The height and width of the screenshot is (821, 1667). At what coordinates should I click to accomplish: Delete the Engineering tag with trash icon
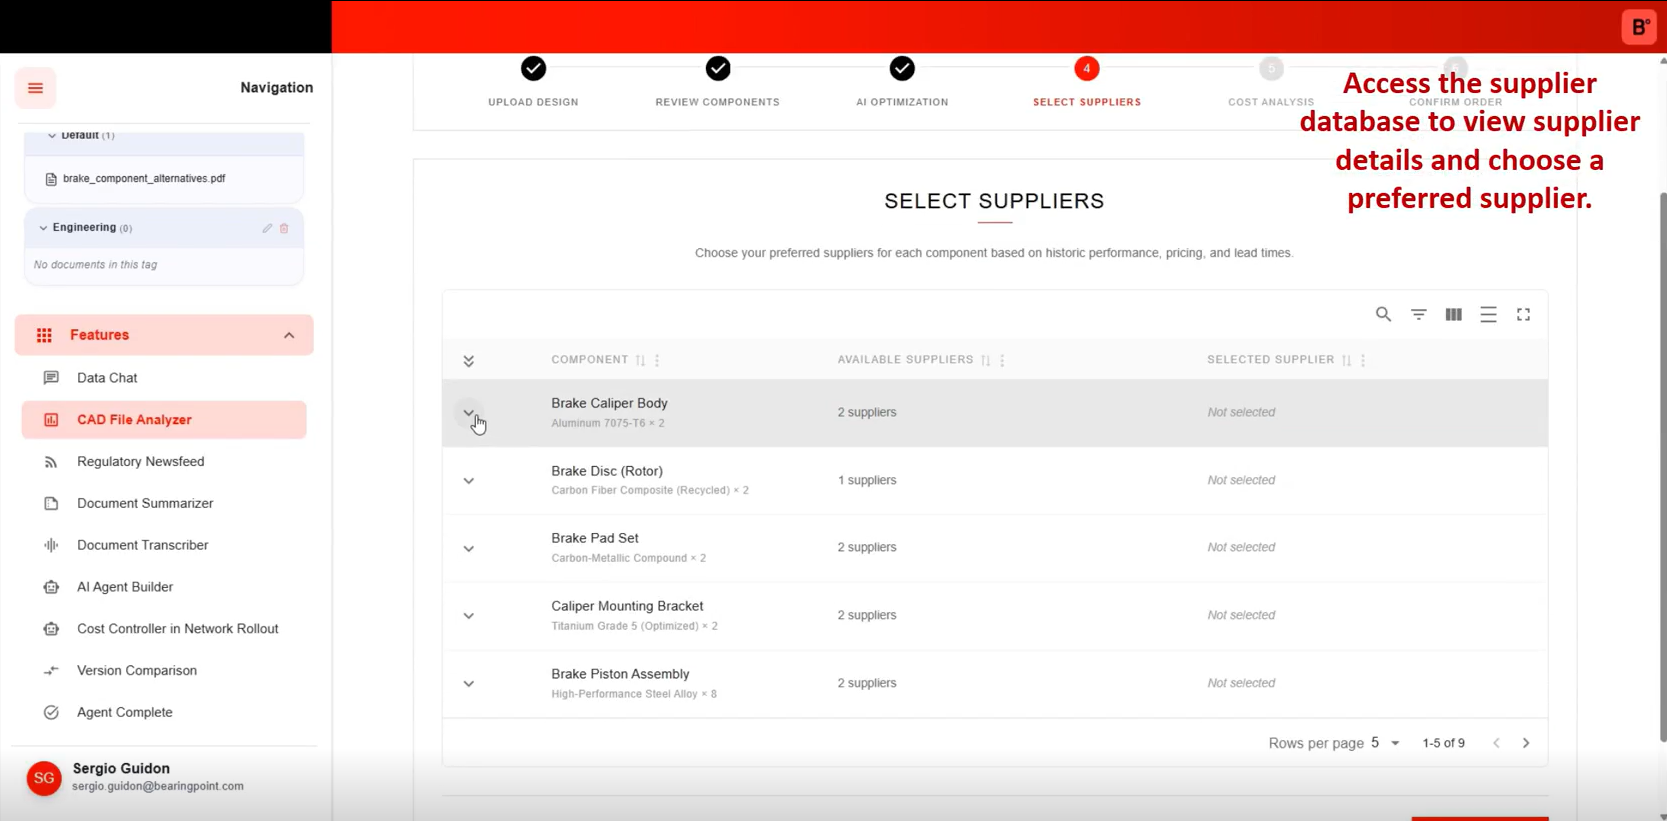(284, 228)
